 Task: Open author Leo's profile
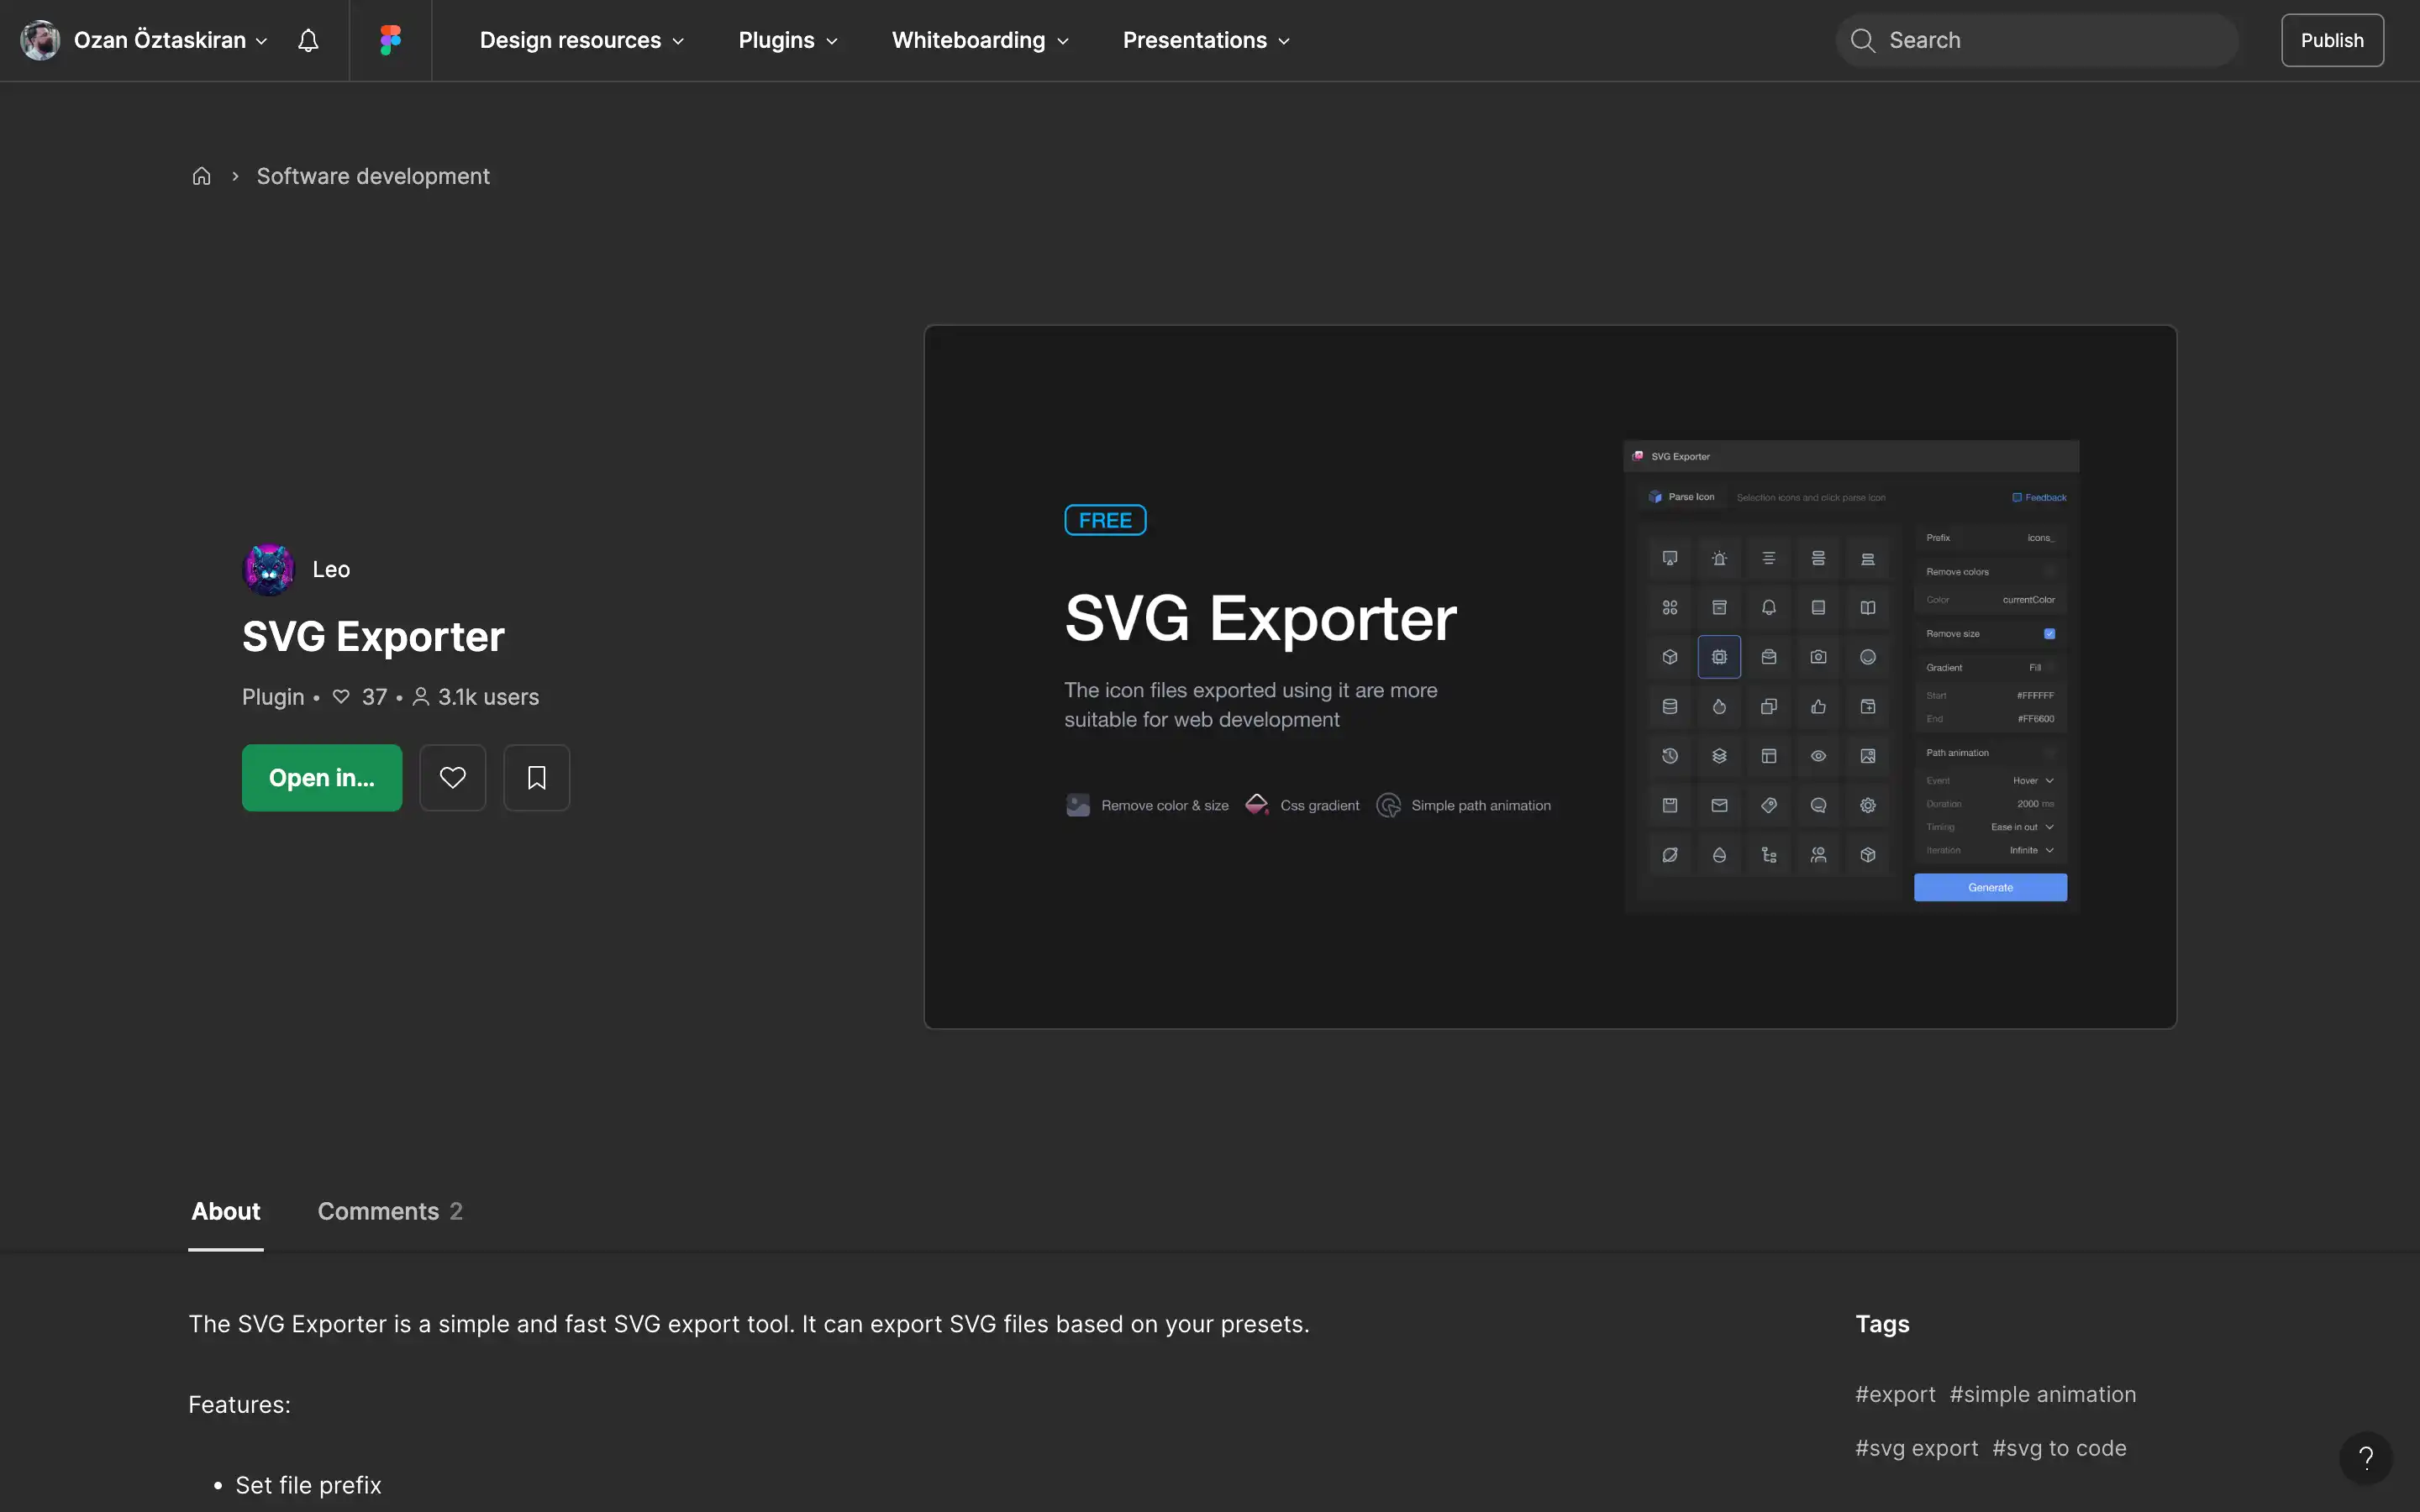coord(297,569)
